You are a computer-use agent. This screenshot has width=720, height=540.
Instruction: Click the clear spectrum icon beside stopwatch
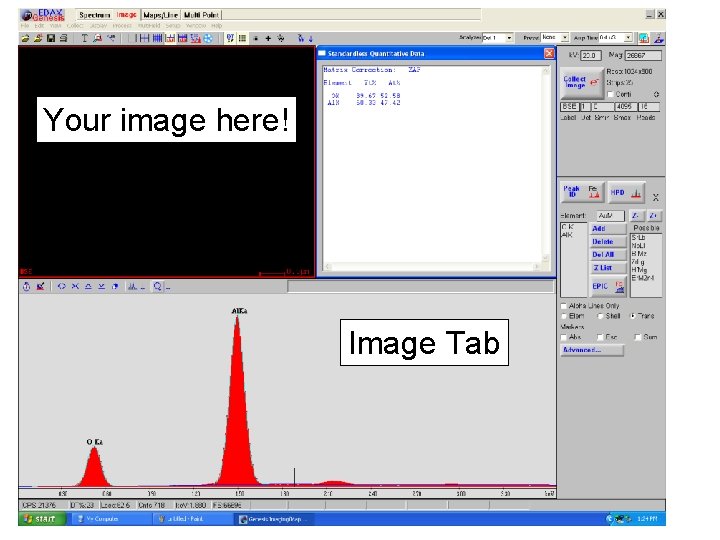coord(40,287)
